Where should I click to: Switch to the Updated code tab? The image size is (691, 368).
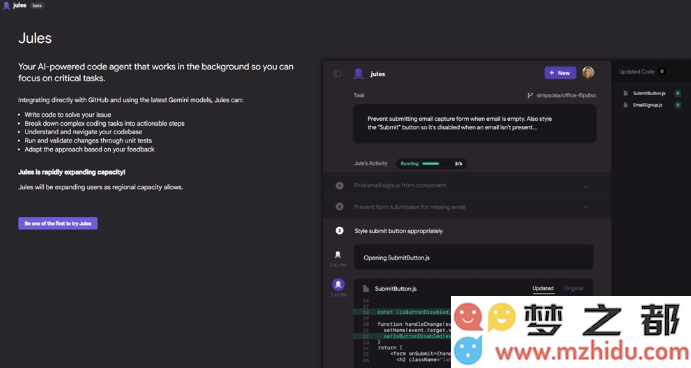[x=542, y=288]
